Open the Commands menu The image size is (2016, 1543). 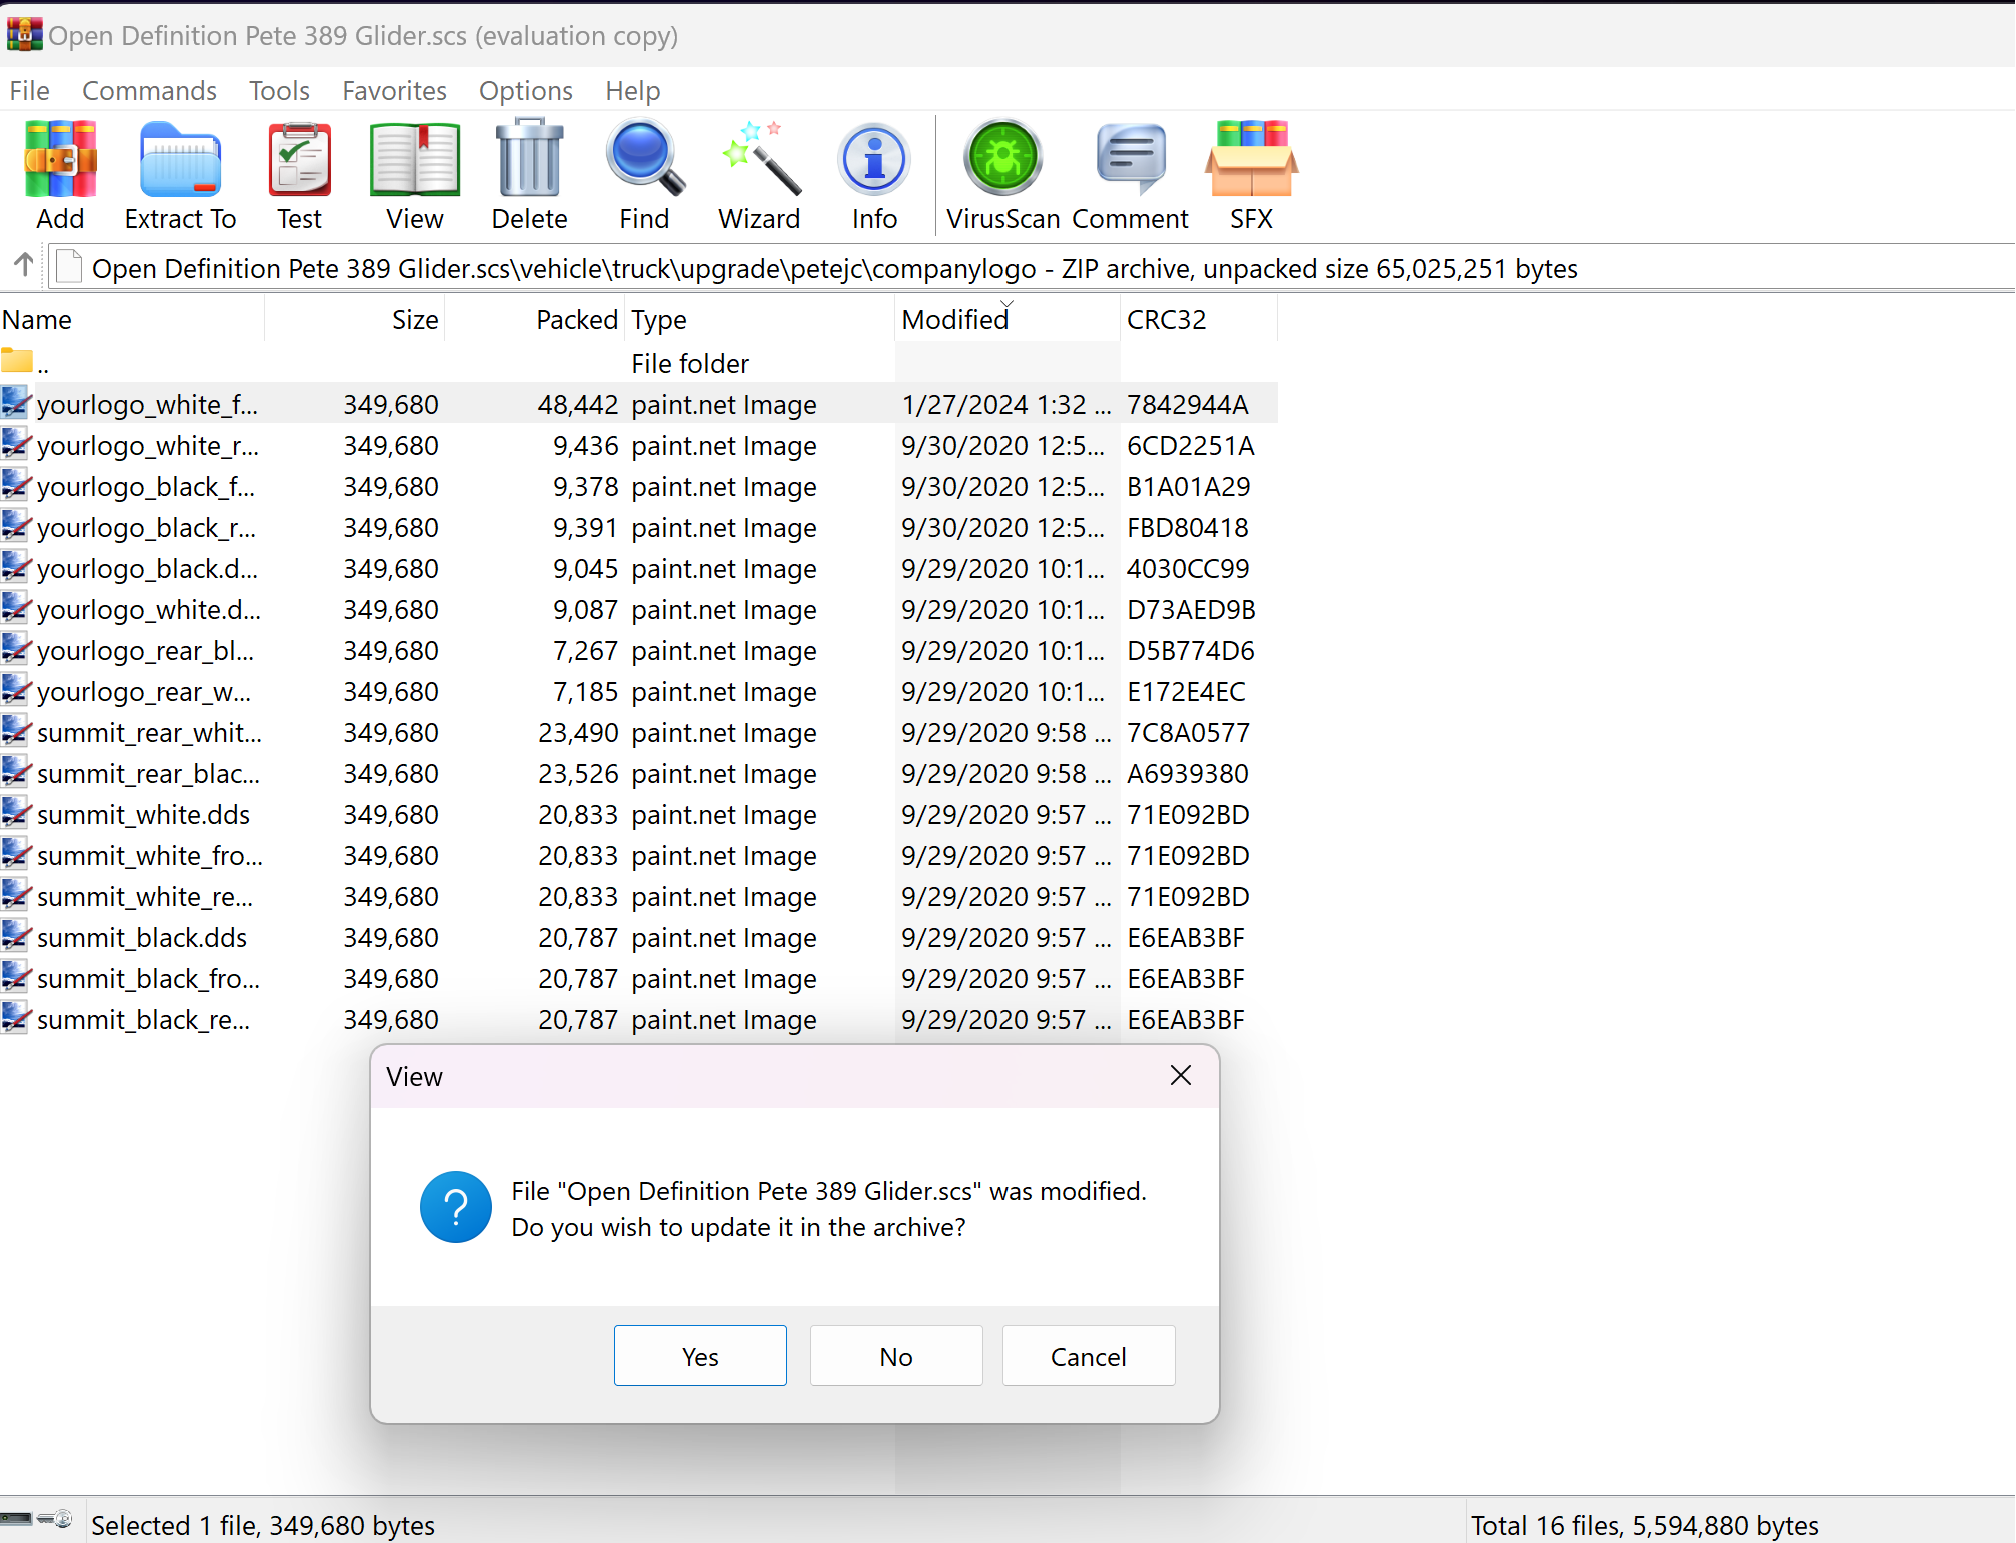(x=149, y=91)
